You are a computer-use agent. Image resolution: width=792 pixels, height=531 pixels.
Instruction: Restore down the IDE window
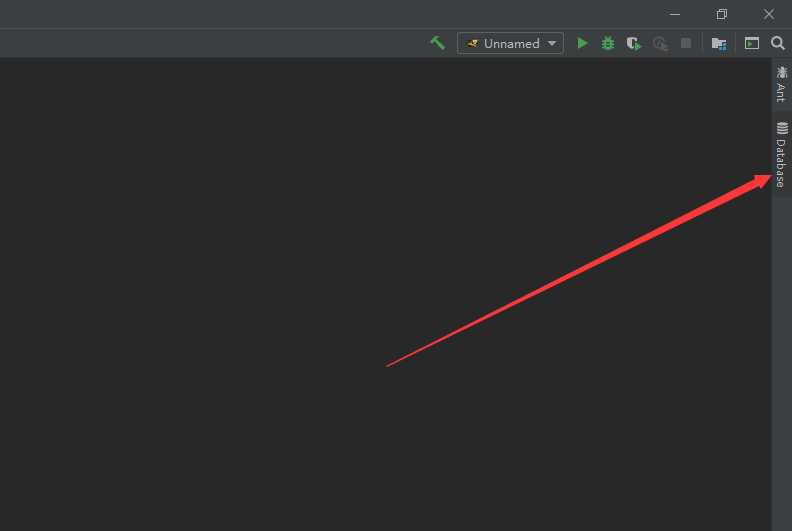pyautogui.click(x=722, y=14)
